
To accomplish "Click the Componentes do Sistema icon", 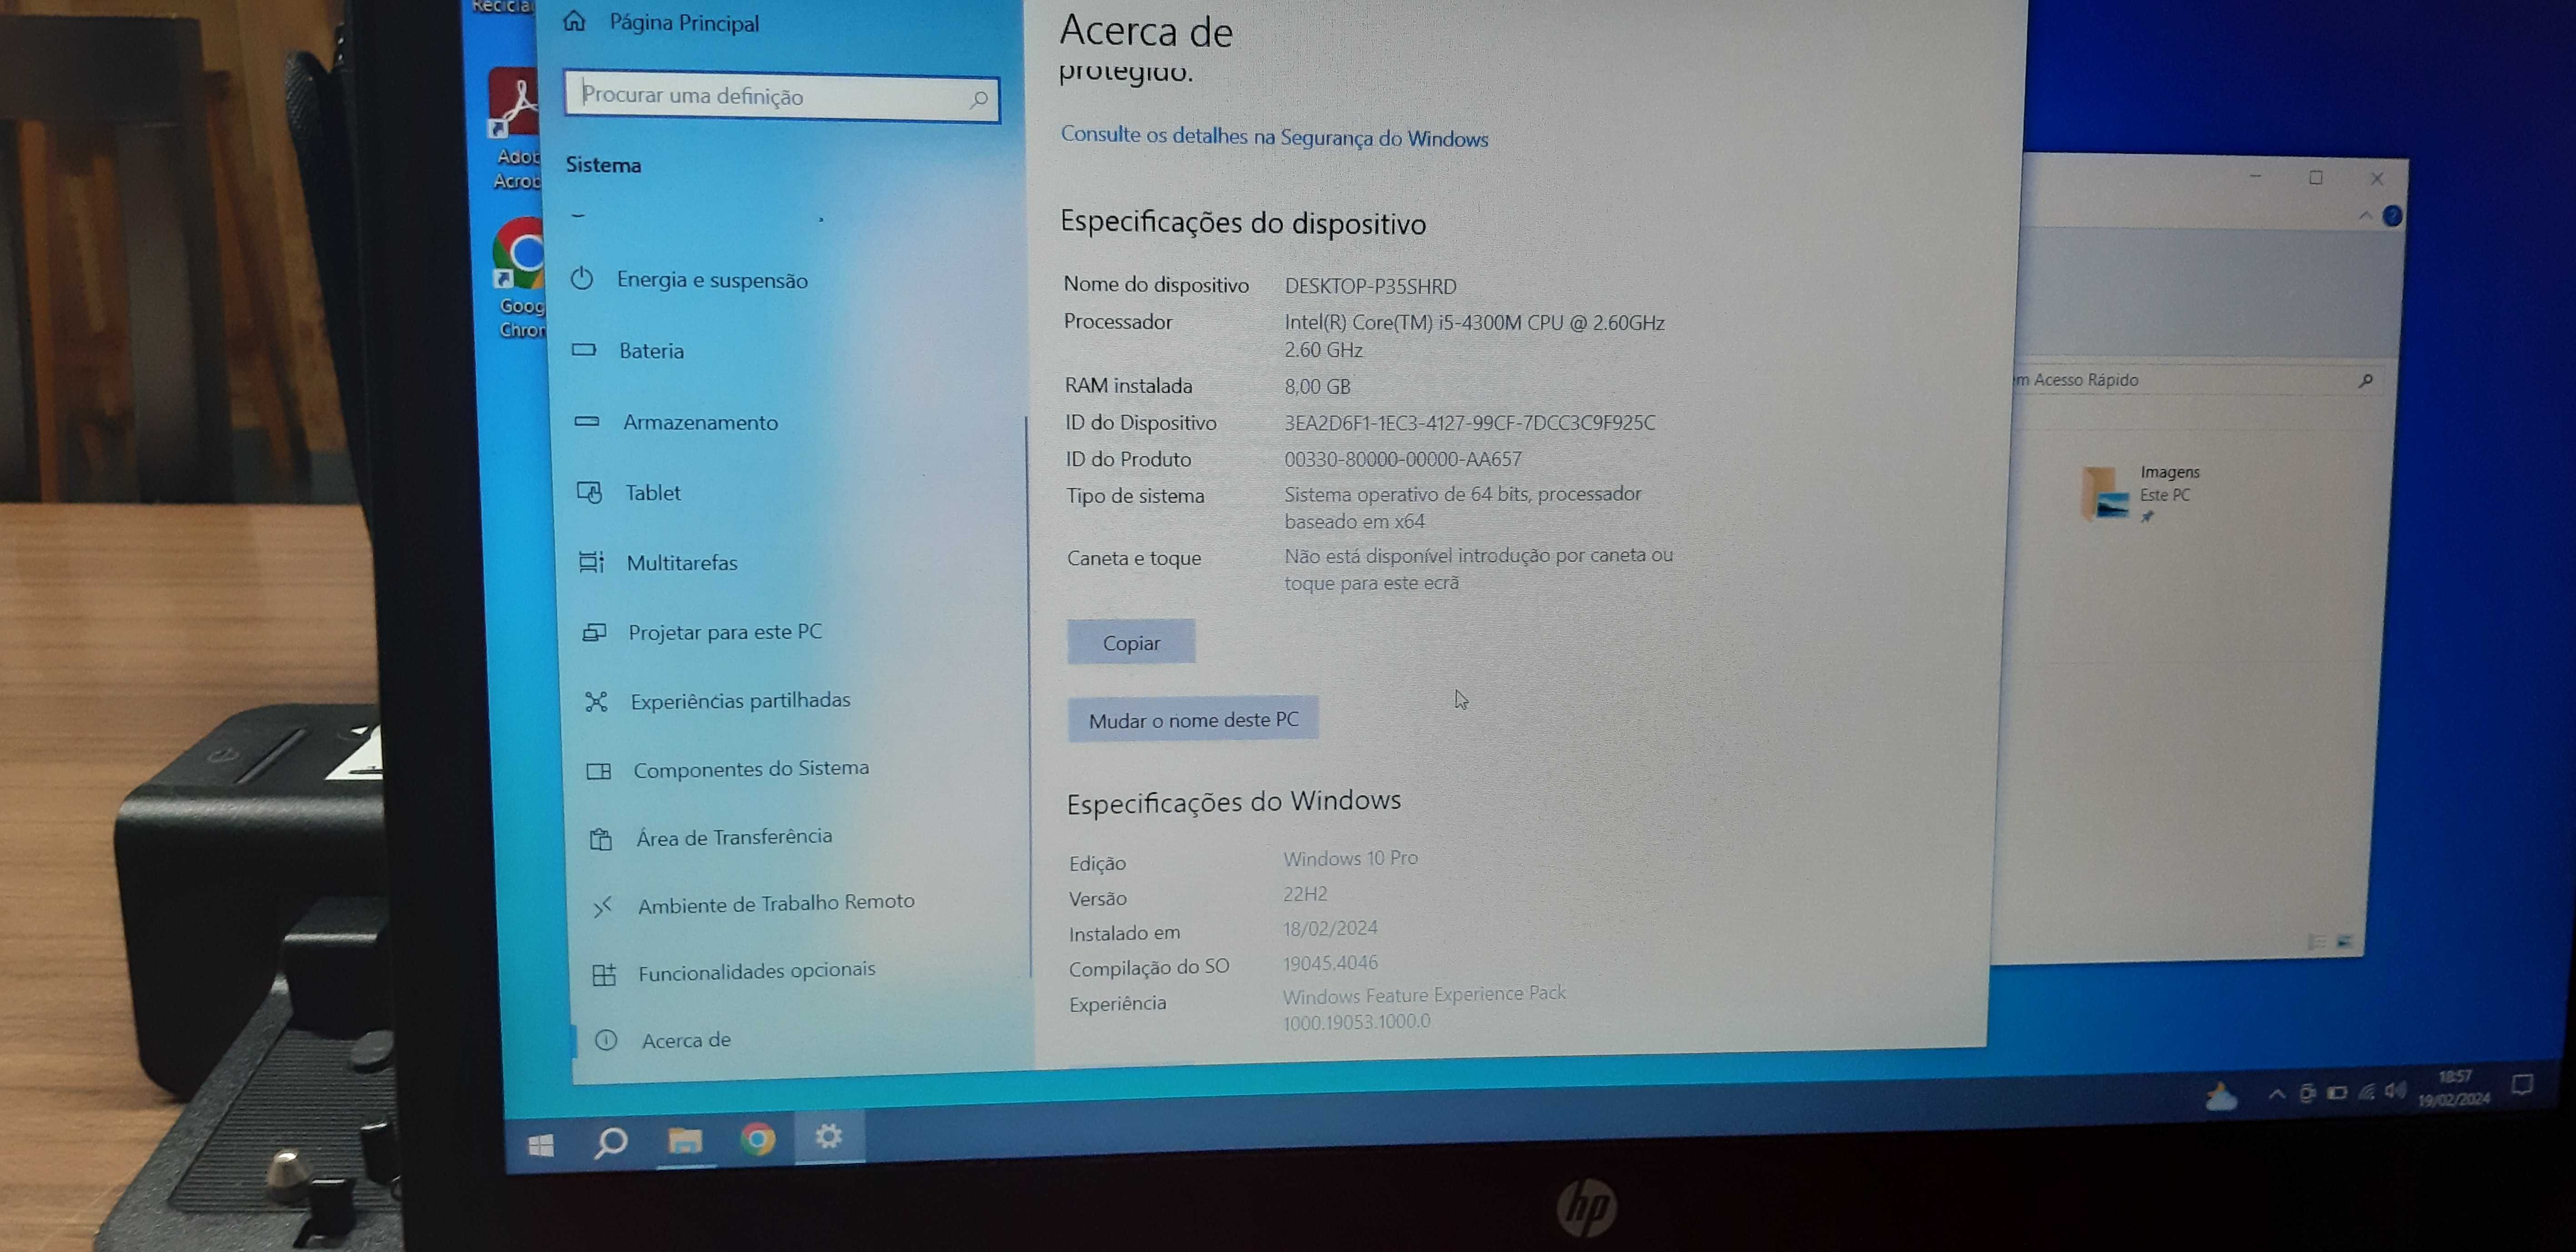I will click(x=598, y=771).
